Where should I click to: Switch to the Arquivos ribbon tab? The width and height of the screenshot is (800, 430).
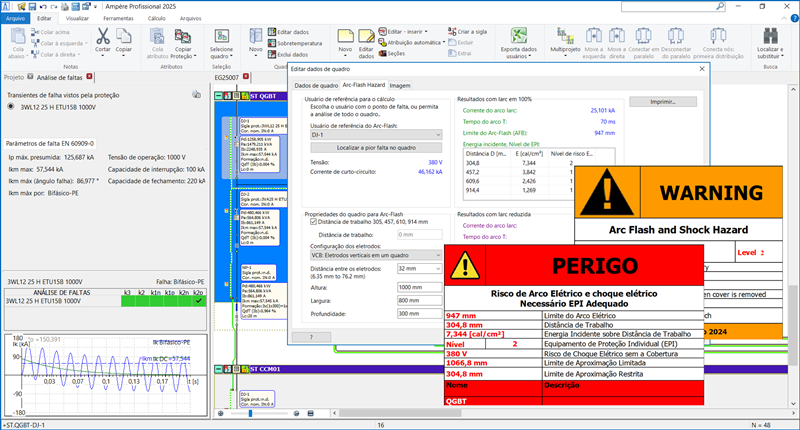tap(190, 18)
